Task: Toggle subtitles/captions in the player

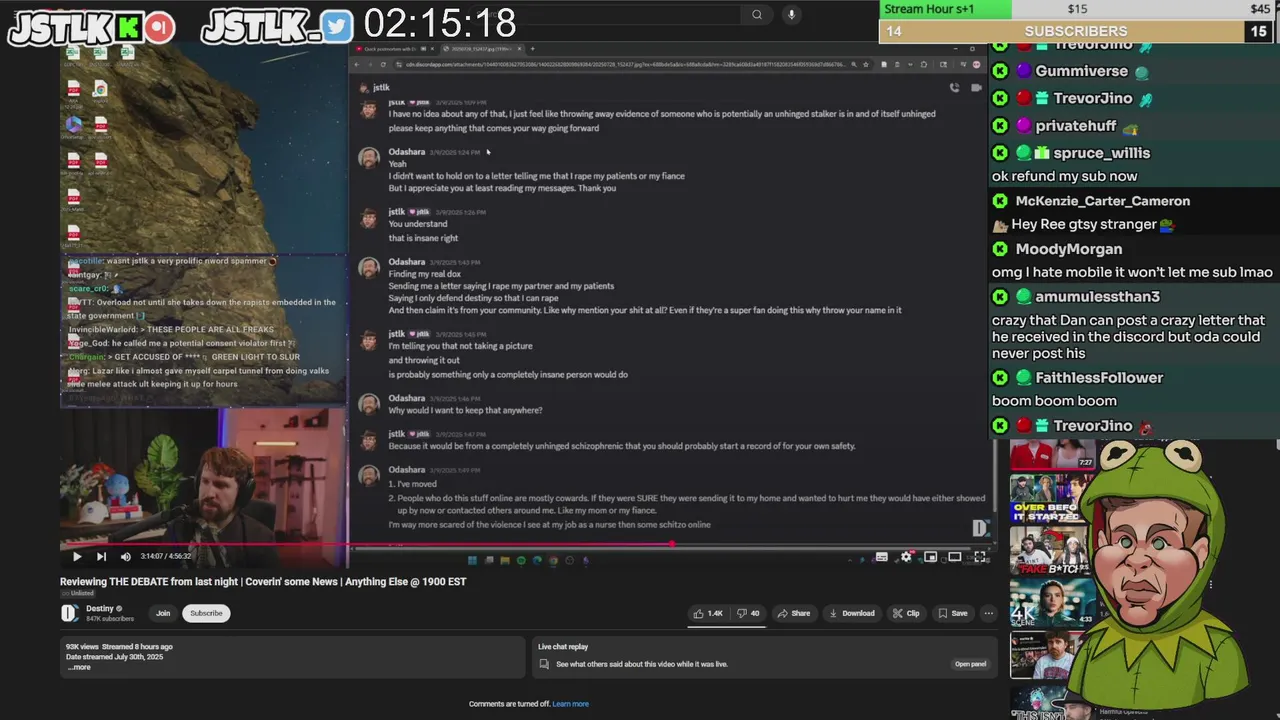Action: pos(881,557)
